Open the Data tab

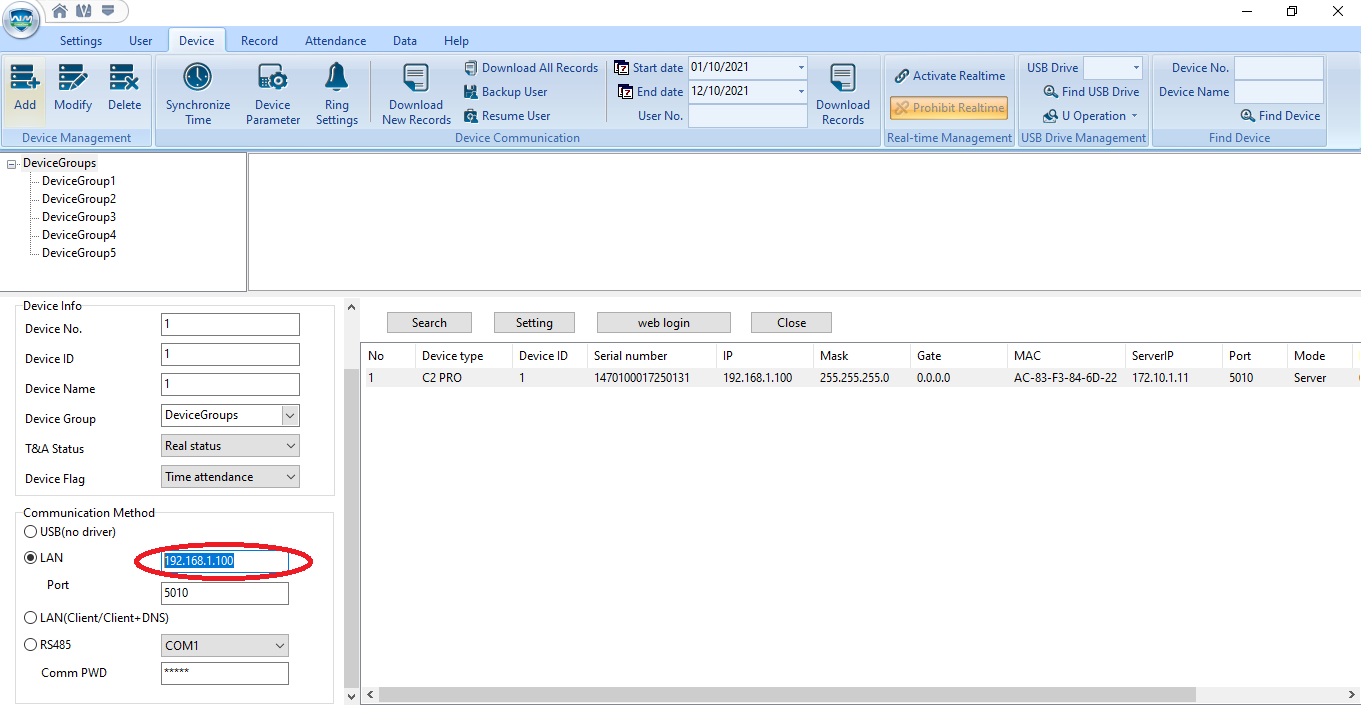coord(405,41)
